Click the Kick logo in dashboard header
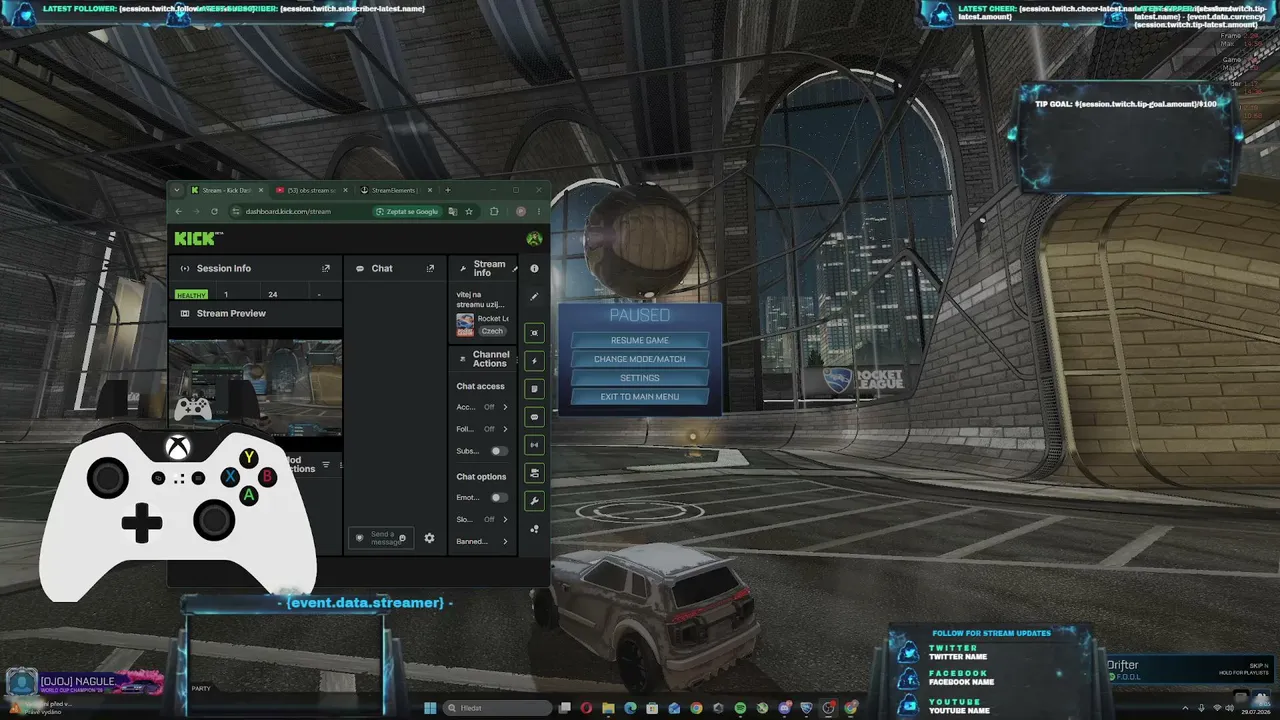Image resolution: width=1280 pixels, height=720 pixels. (x=197, y=238)
